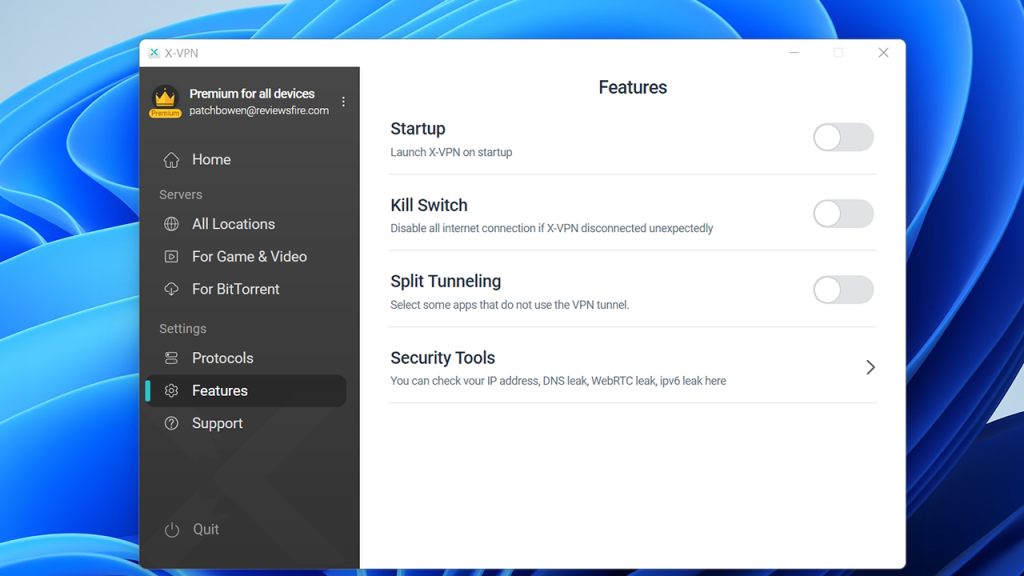The height and width of the screenshot is (576, 1024).
Task: Switch on Split Tunneling toggle
Action: coord(843,290)
